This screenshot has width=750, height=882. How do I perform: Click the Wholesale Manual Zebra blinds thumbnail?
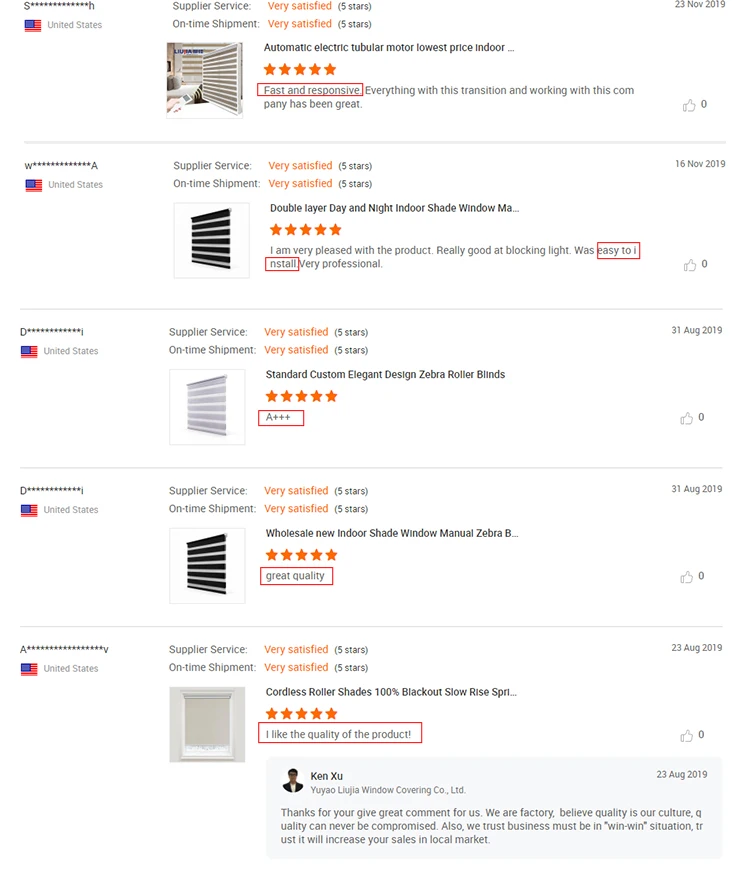click(x=207, y=566)
